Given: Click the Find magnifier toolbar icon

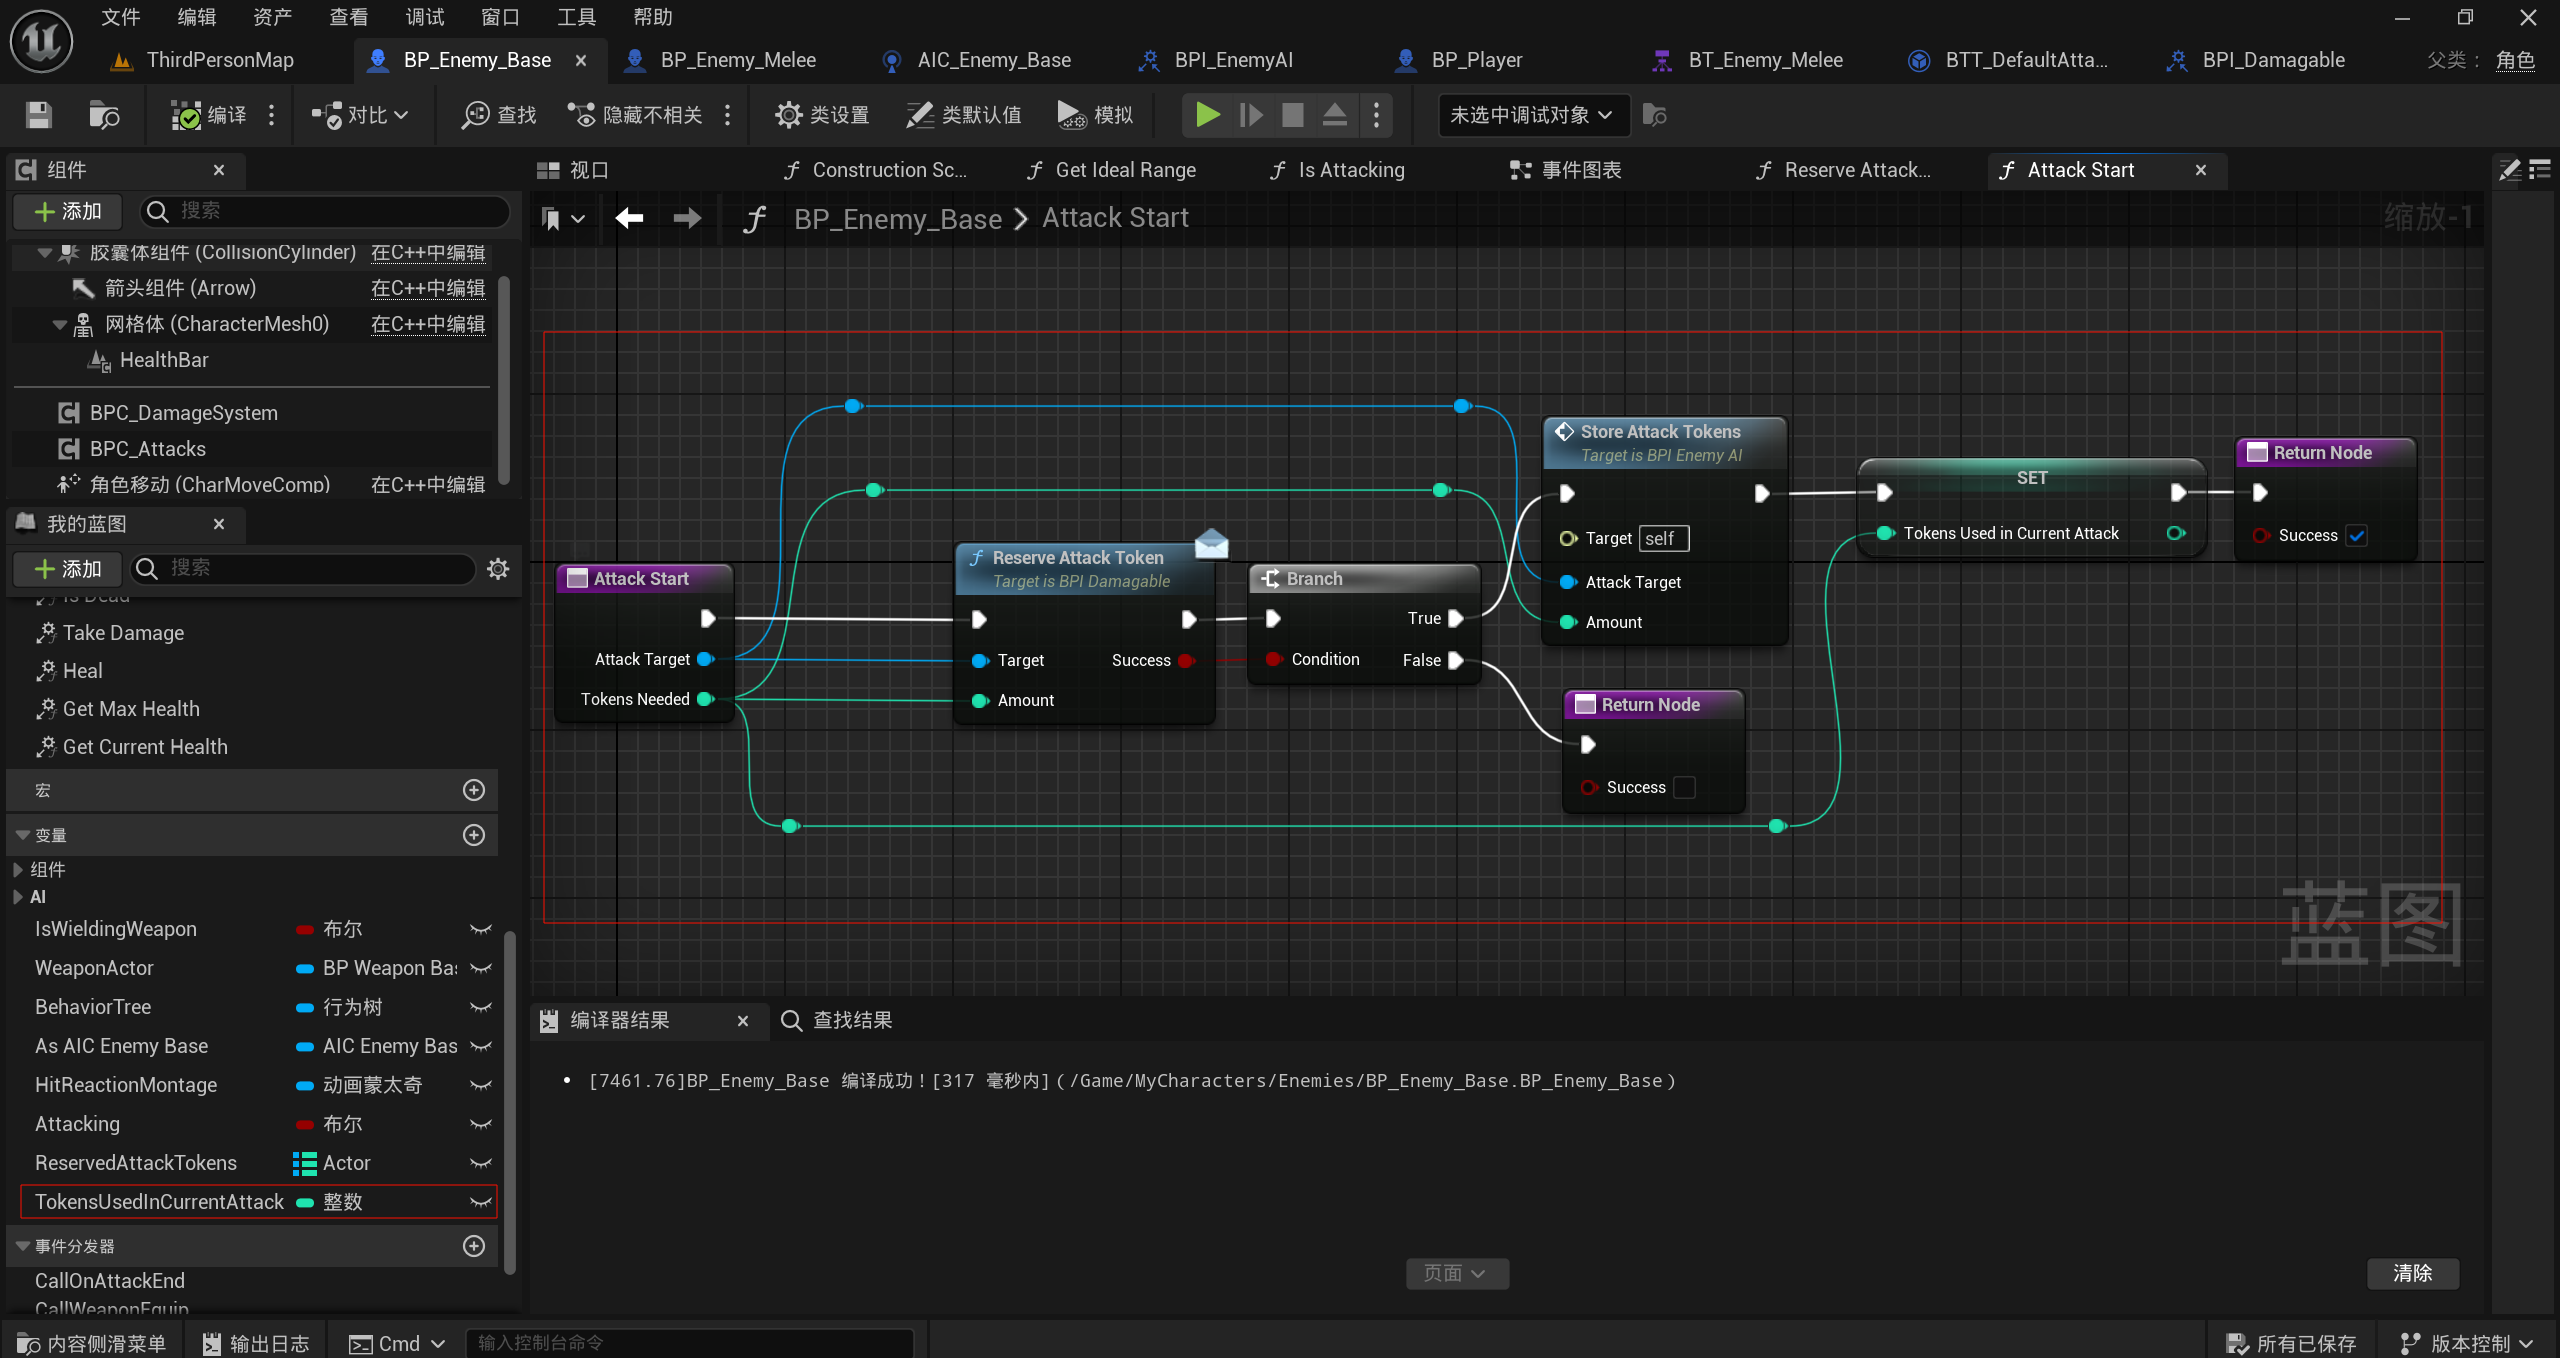Looking at the screenshot, I should click(475, 115).
